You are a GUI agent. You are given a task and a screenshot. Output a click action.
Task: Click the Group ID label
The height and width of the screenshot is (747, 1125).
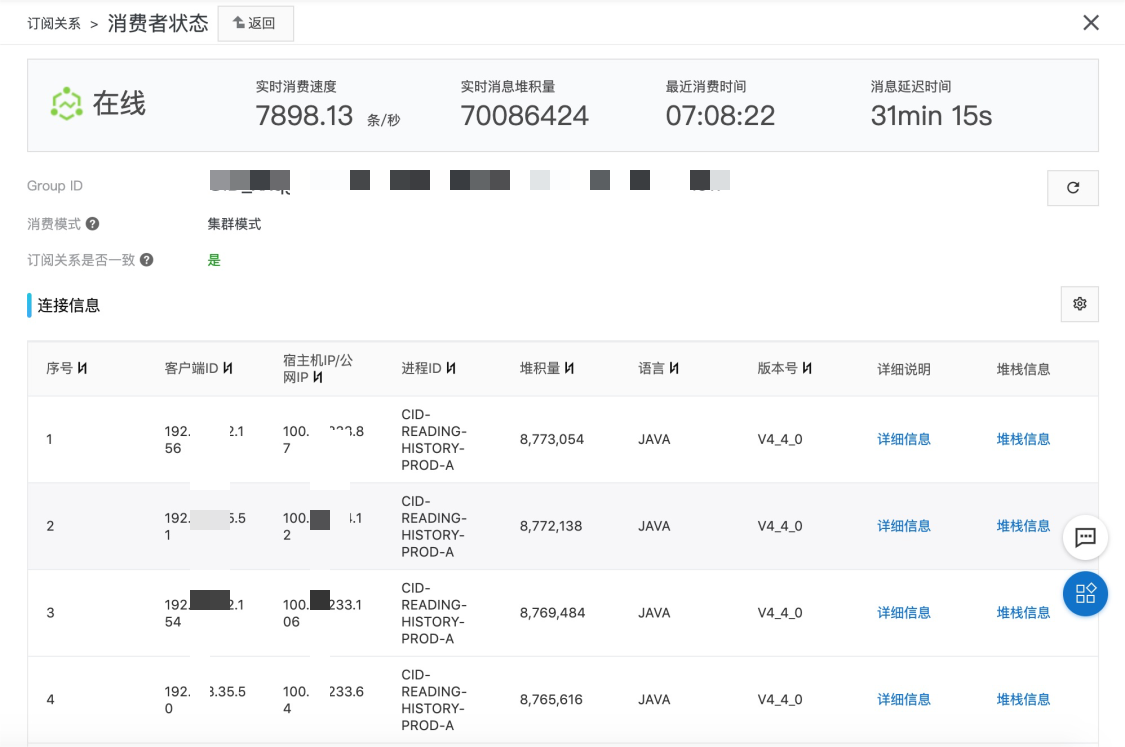pos(55,186)
